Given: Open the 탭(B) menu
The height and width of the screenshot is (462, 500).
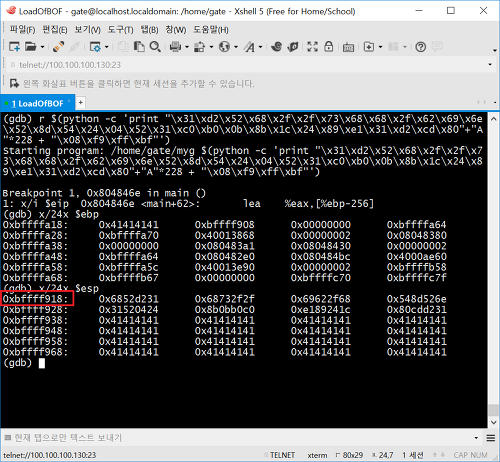Looking at the screenshot, I should click(x=149, y=30).
